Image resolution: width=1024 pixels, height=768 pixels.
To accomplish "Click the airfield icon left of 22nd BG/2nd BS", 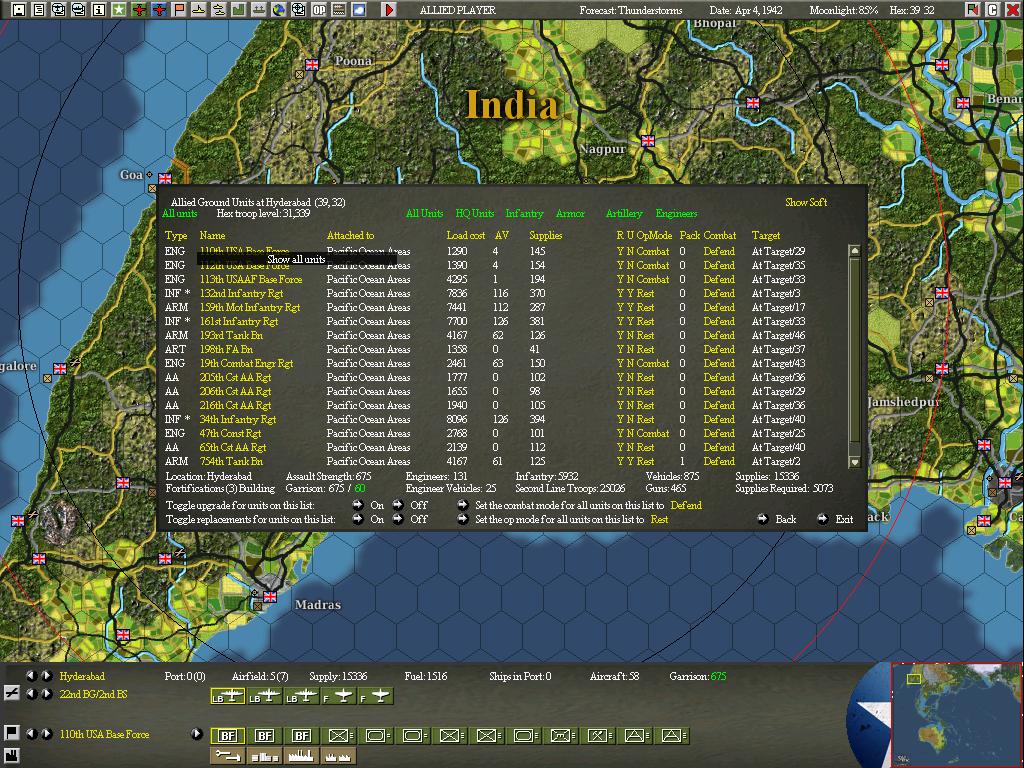I will click(x=11, y=693).
